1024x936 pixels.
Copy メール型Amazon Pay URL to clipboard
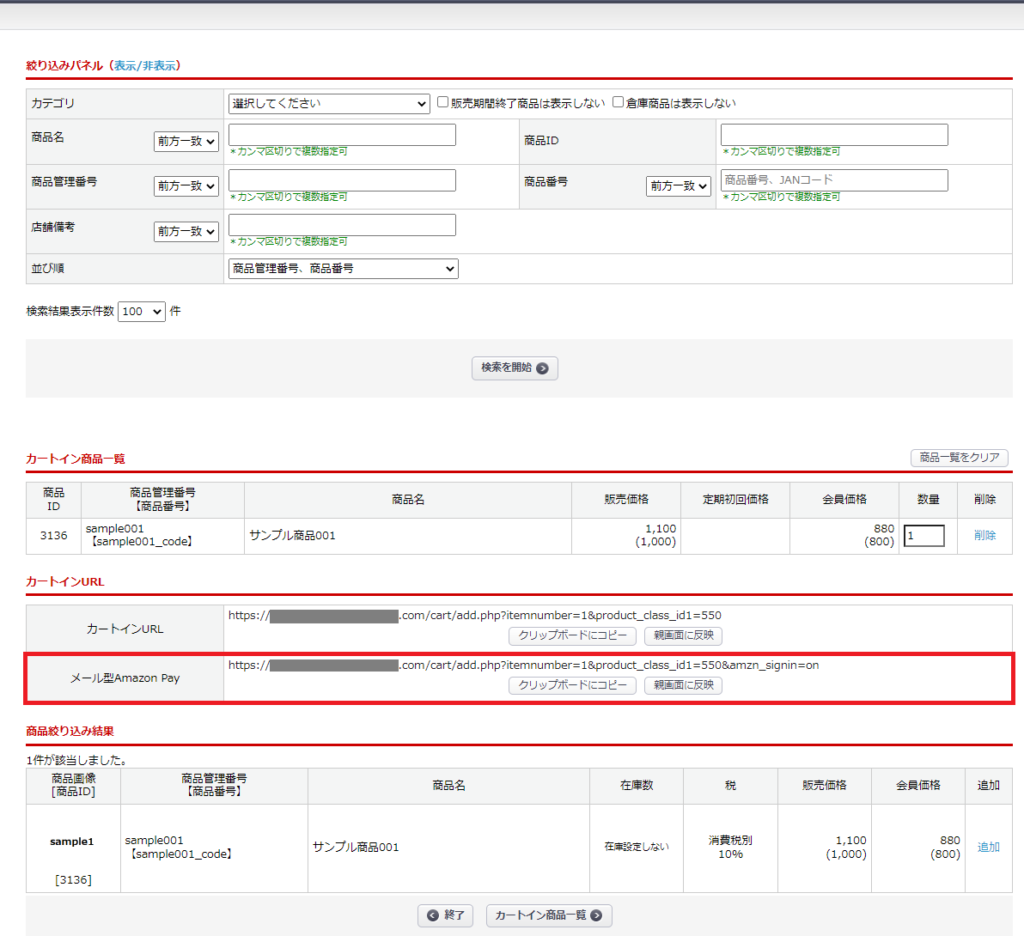click(x=572, y=685)
